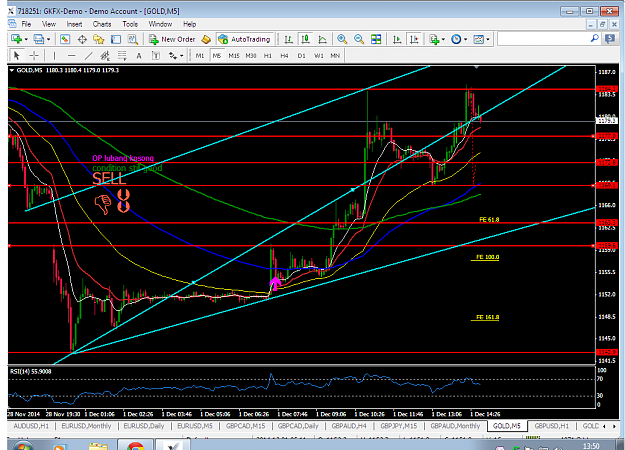This screenshot has height=450, width=625.
Task: Set timeframe to H4
Action: (284, 56)
